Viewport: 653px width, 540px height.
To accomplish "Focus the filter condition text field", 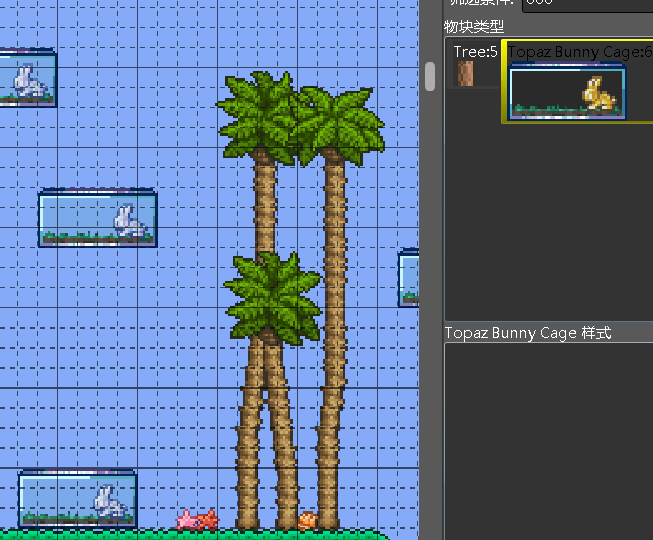I will tap(585, 5).
